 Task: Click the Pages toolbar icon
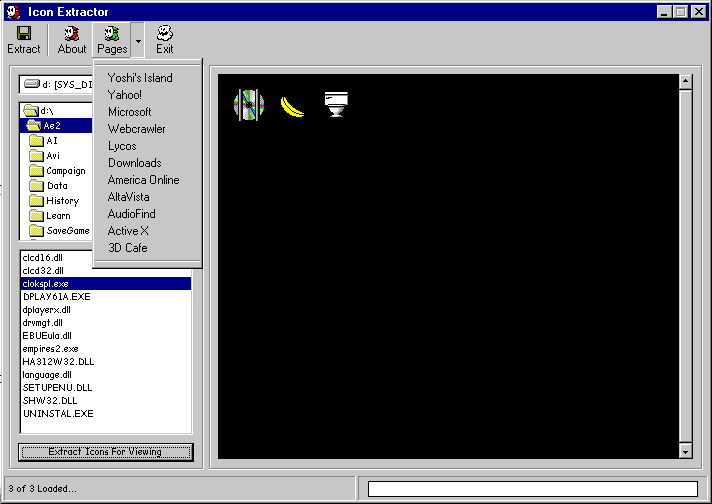[x=112, y=34]
